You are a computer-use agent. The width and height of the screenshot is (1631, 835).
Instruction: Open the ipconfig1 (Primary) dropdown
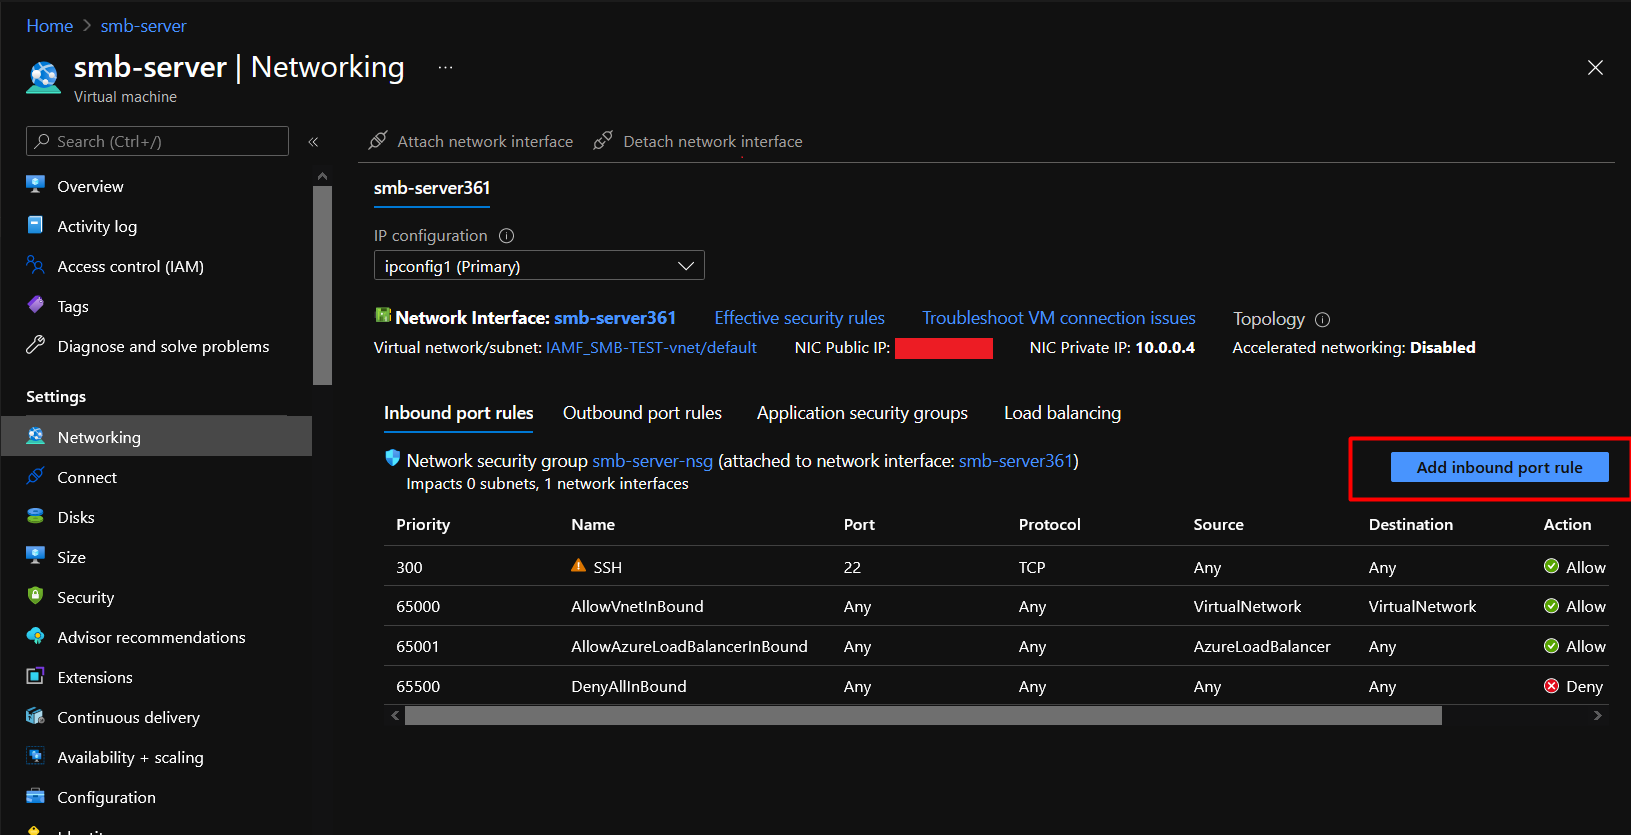539,266
